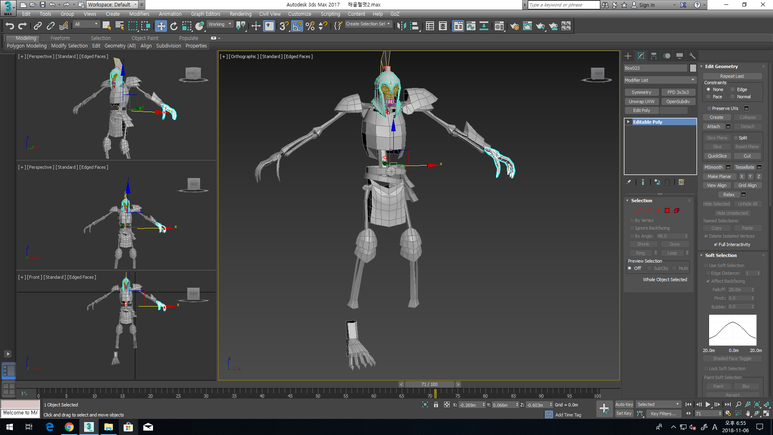Click the object color swatch beside Box023
The image size is (773, 435).
tap(692, 68)
